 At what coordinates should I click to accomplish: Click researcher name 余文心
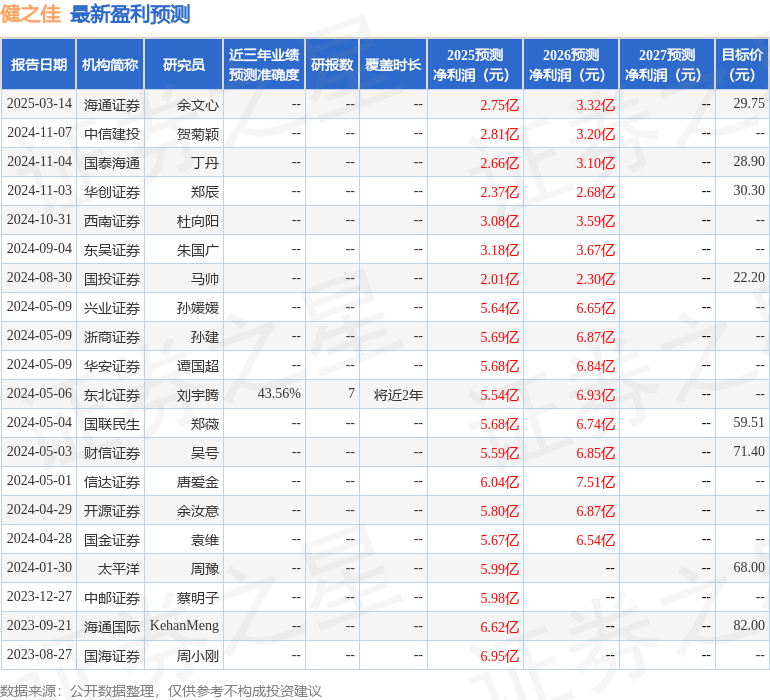(197, 105)
